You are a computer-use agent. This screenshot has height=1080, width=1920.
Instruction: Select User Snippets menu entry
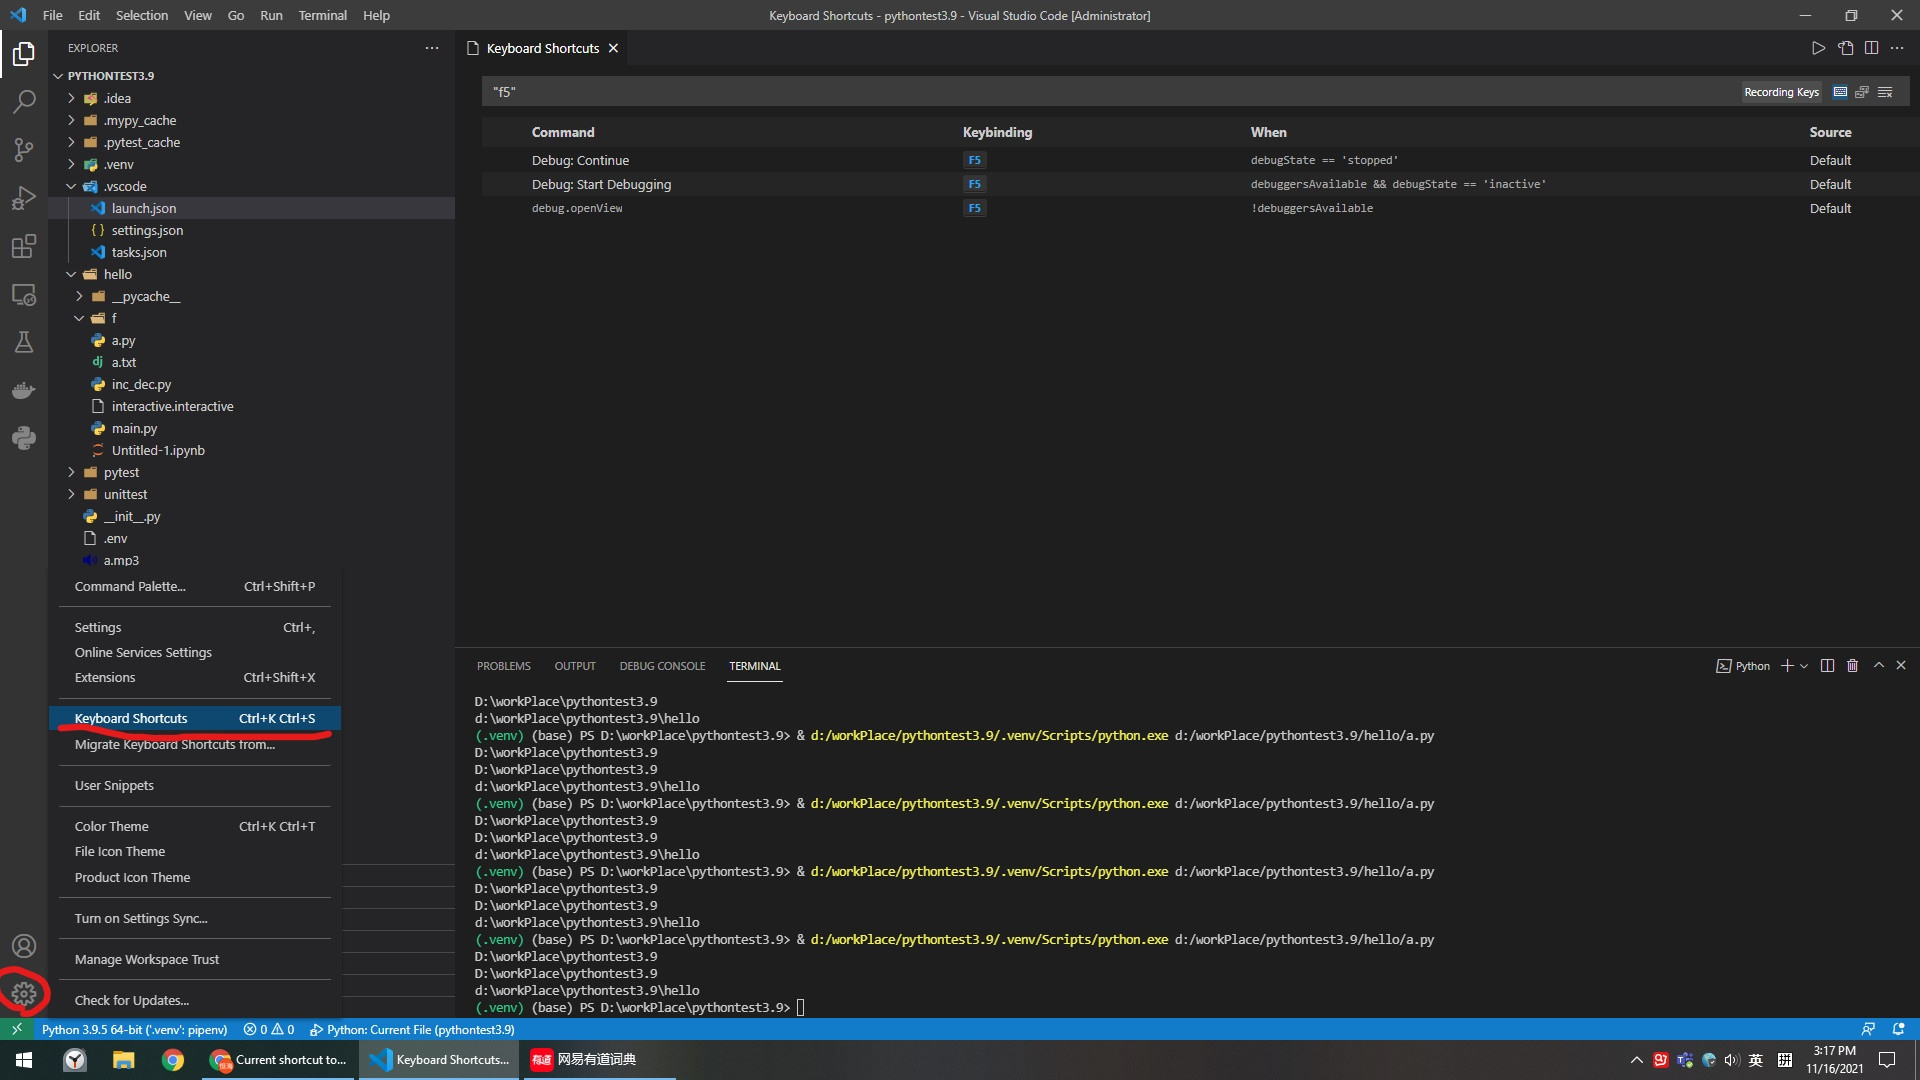195,785
